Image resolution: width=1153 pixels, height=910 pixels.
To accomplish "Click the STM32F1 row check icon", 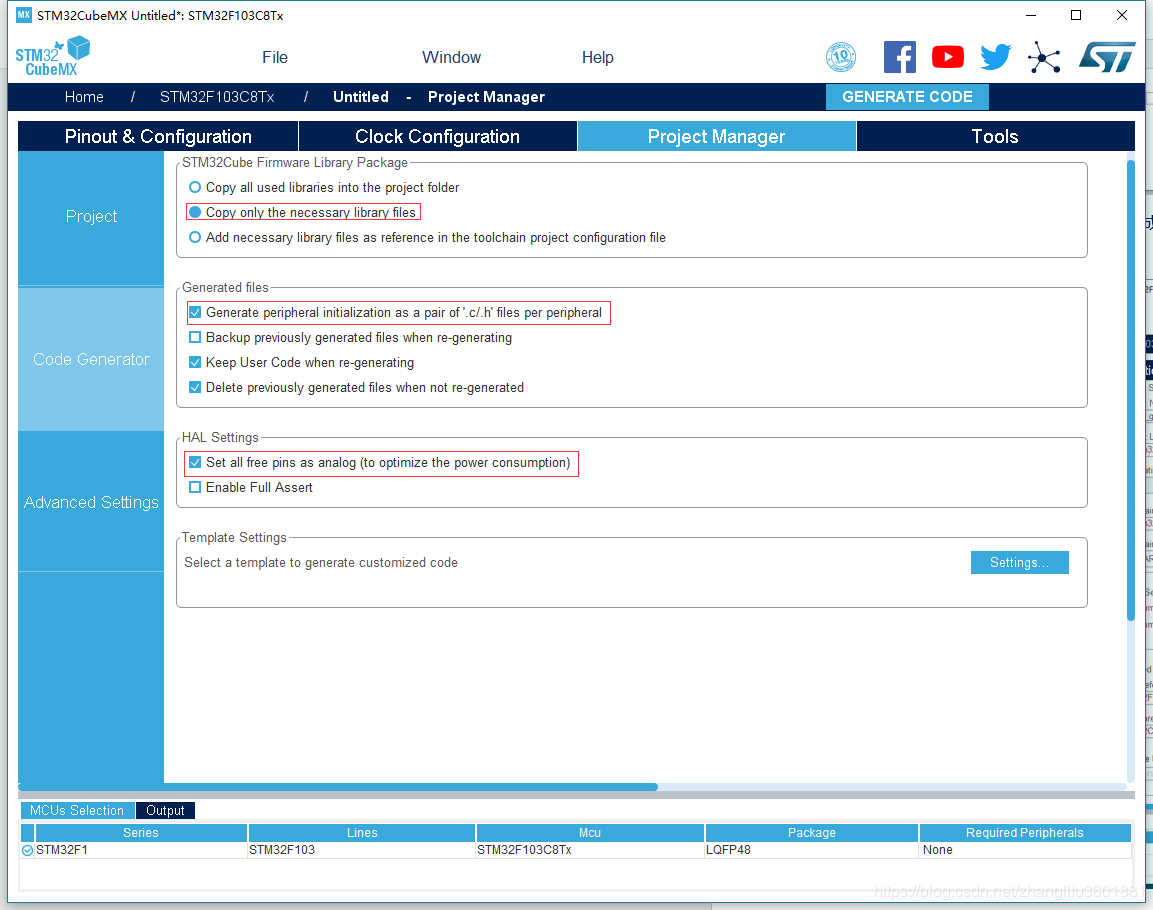I will click(x=27, y=850).
